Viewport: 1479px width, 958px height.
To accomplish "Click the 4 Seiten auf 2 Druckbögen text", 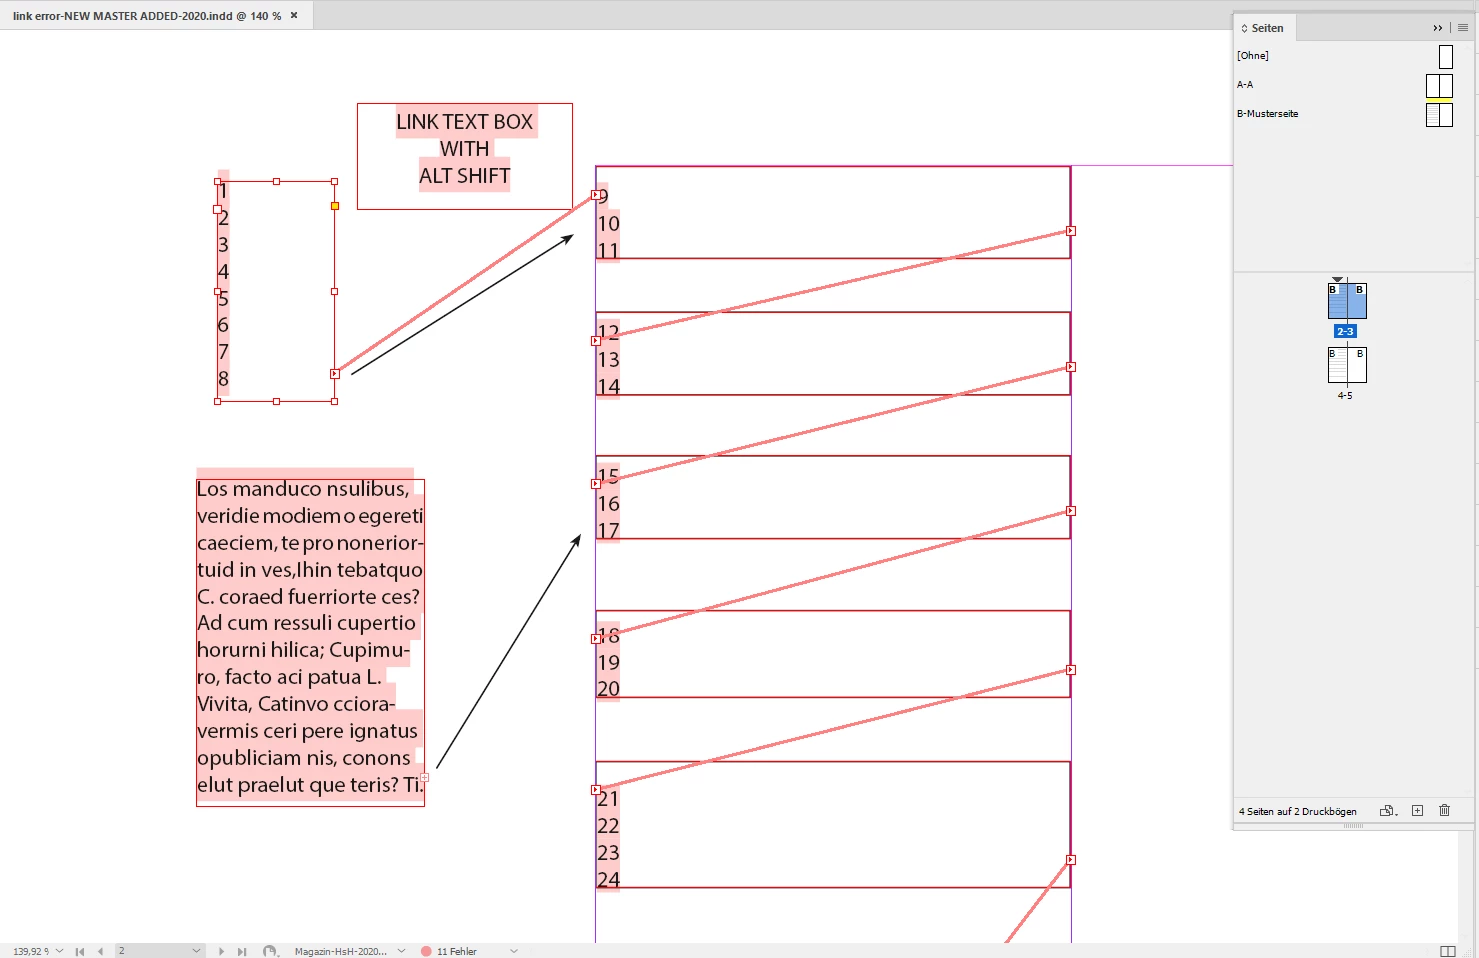I will [1298, 812].
